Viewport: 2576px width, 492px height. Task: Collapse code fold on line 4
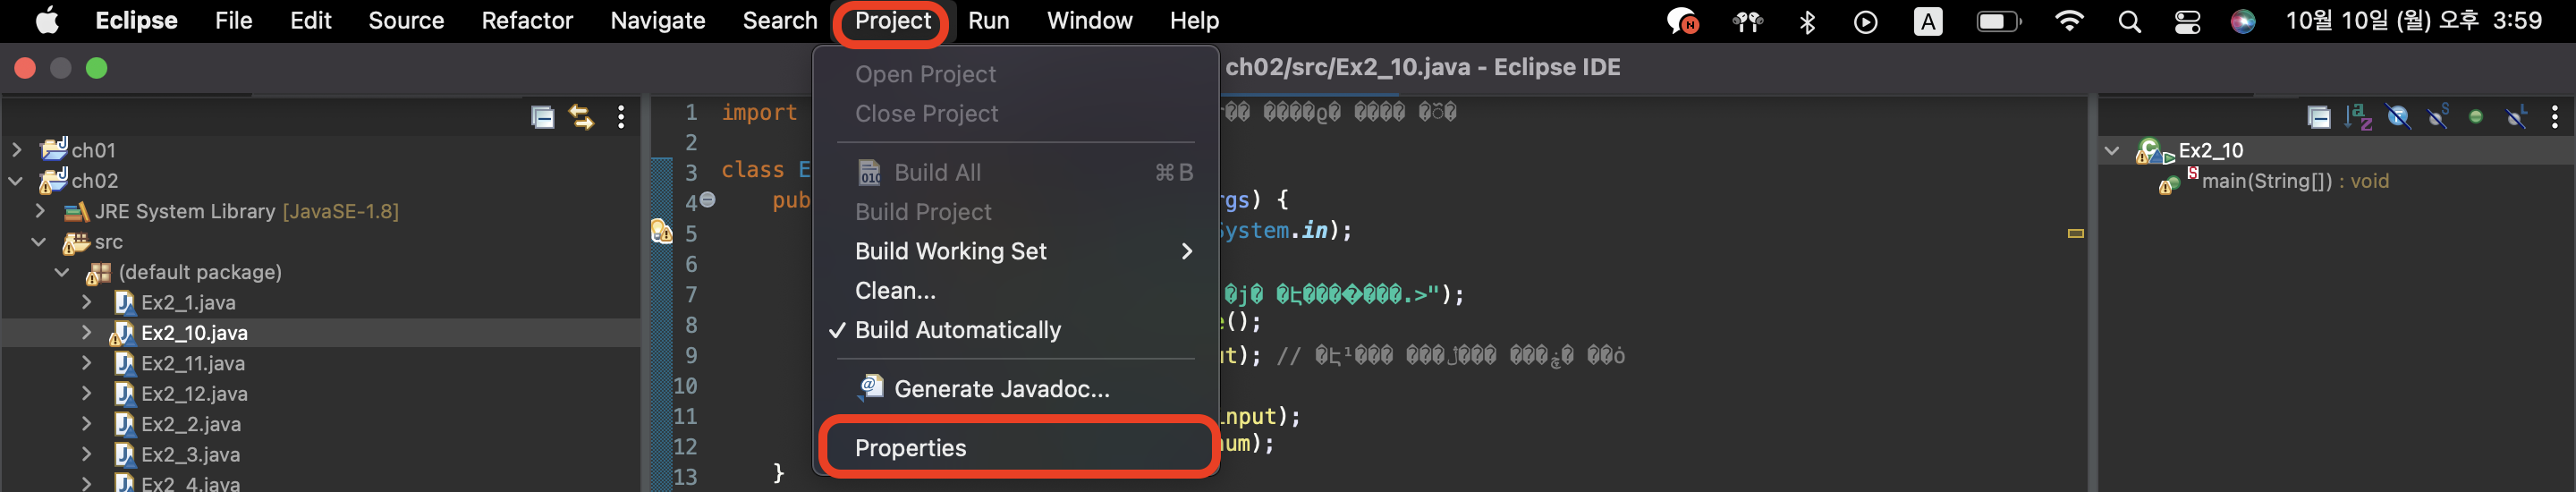(x=707, y=200)
